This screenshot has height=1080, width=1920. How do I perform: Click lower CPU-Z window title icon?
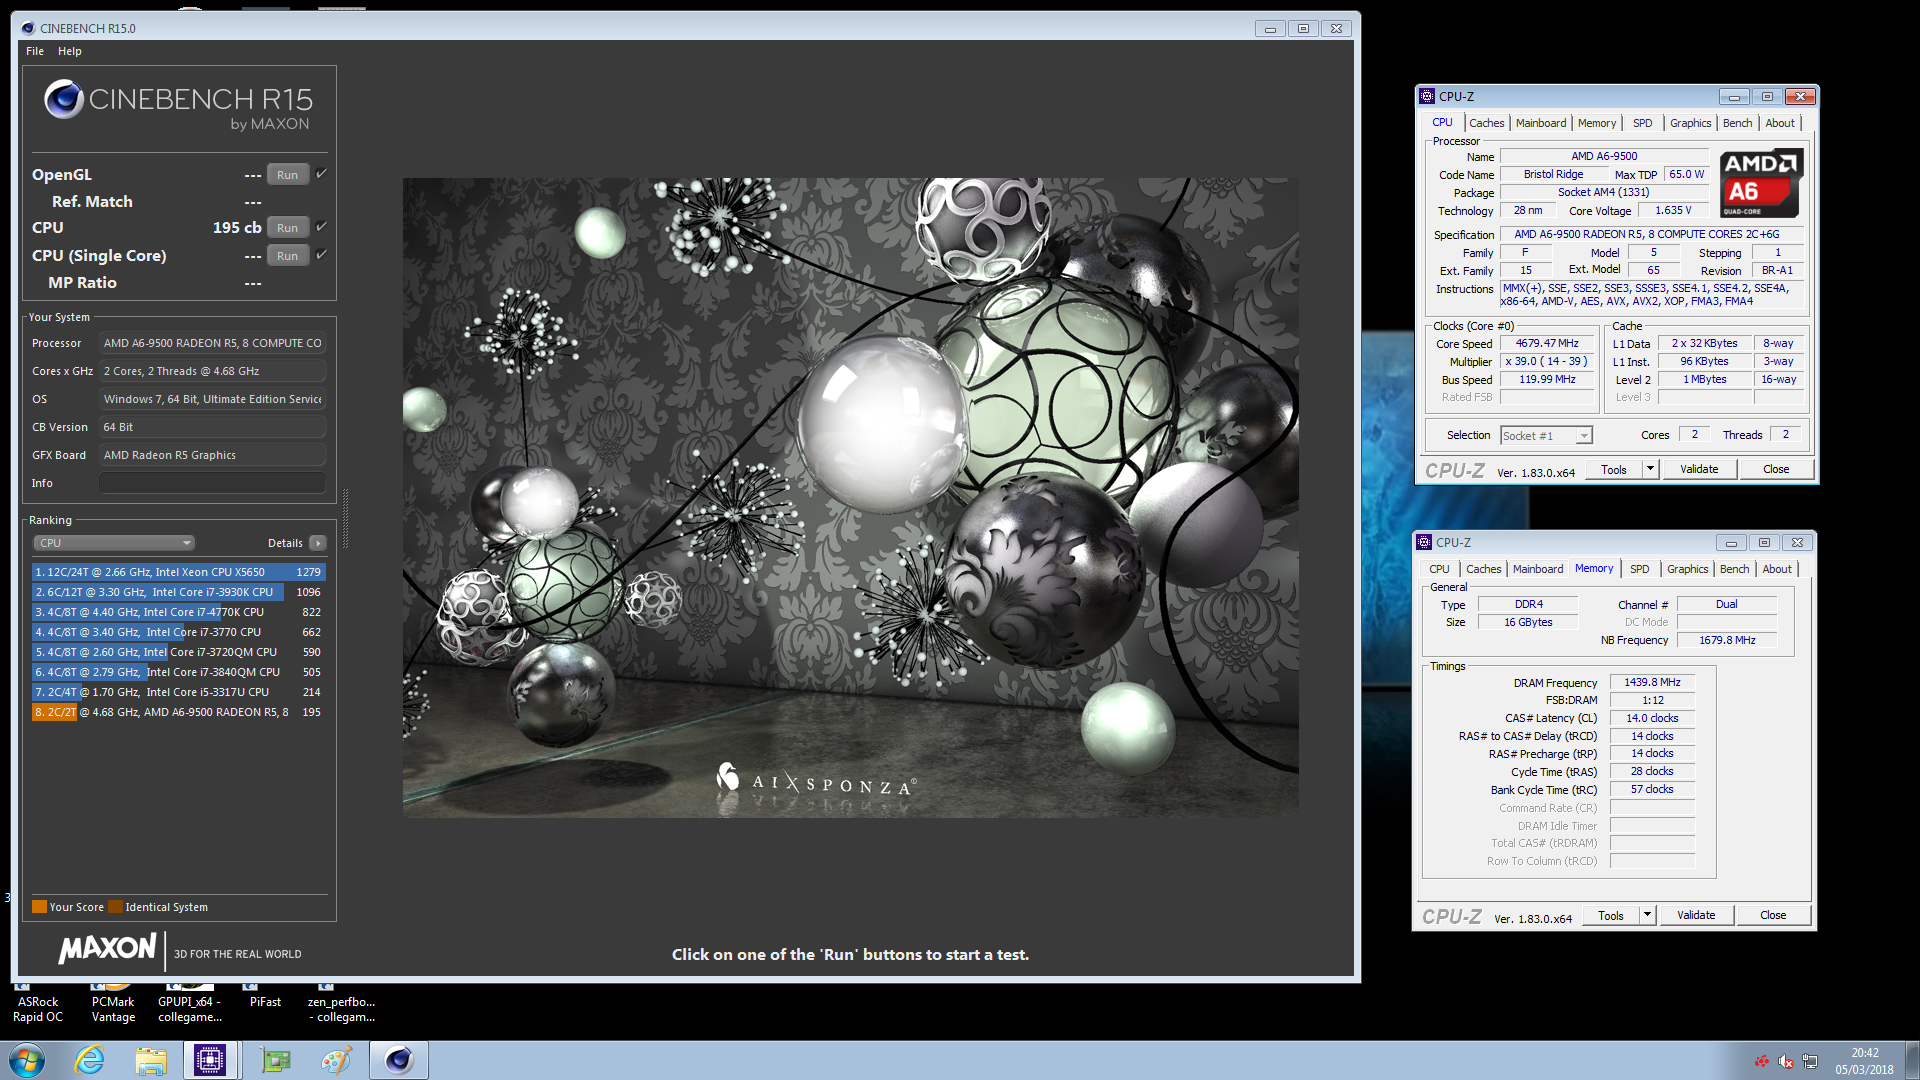click(1424, 542)
